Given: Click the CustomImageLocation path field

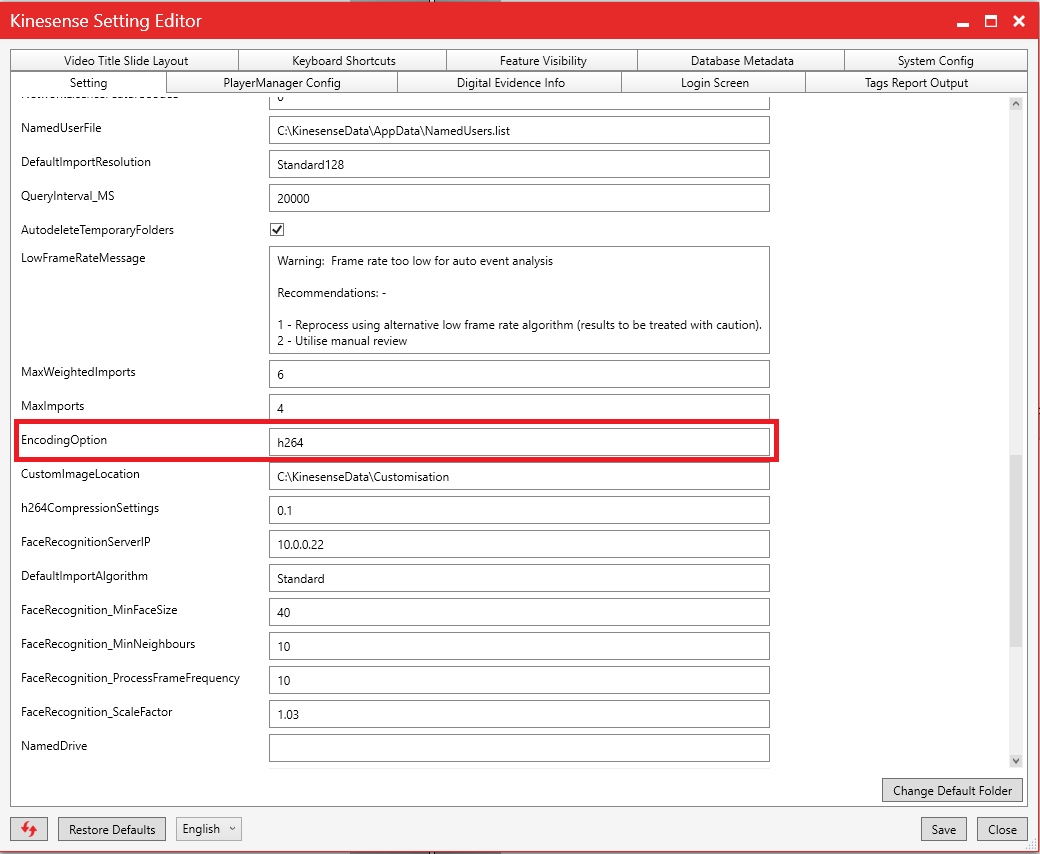Looking at the screenshot, I should click(519, 476).
